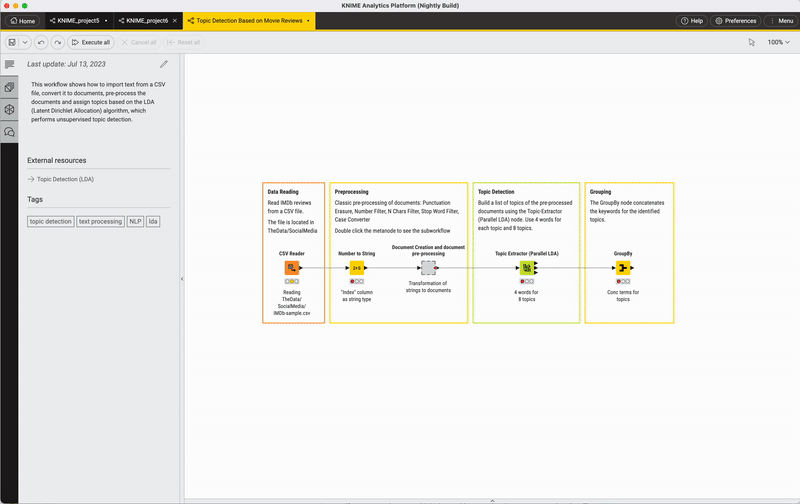Screen dimensions: 800x504
Task: Click the Cancel all button
Action: [x=139, y=42]
